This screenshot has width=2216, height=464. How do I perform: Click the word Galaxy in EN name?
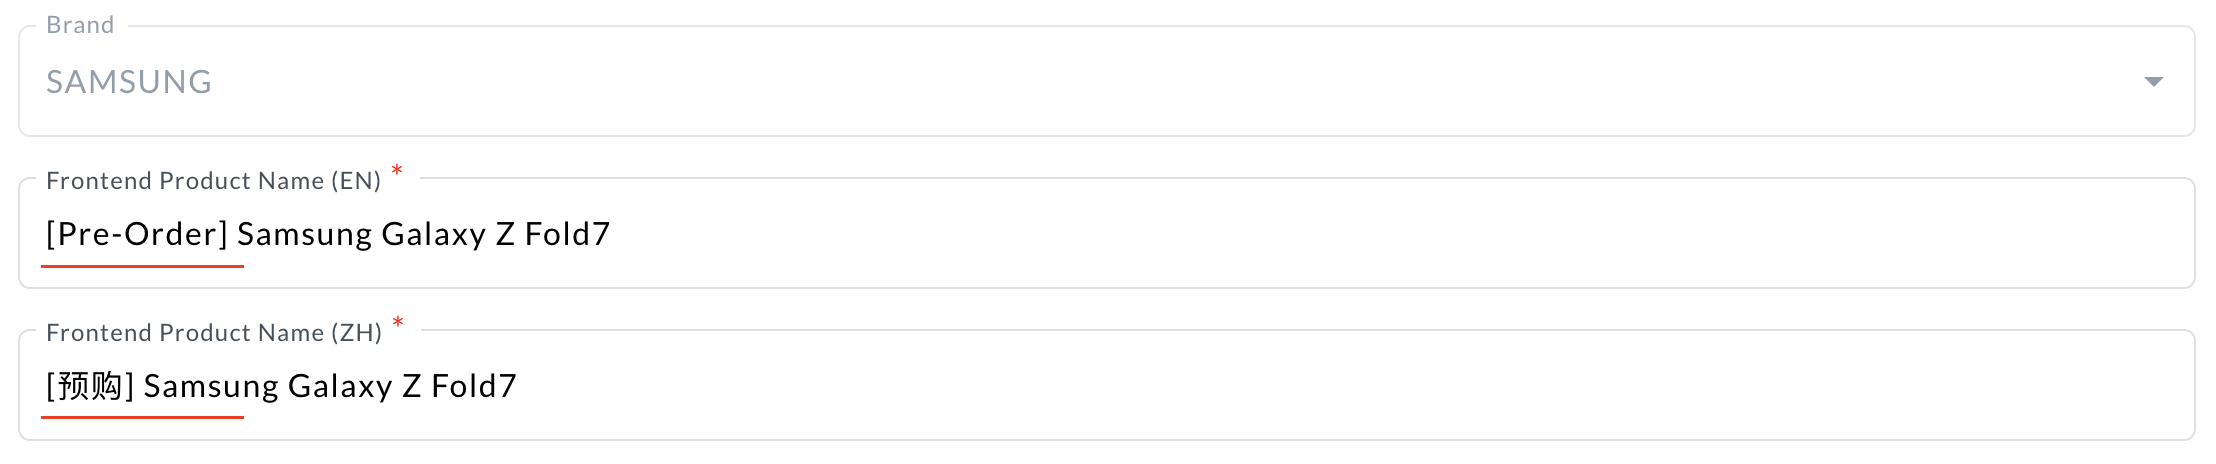point(433,234)
